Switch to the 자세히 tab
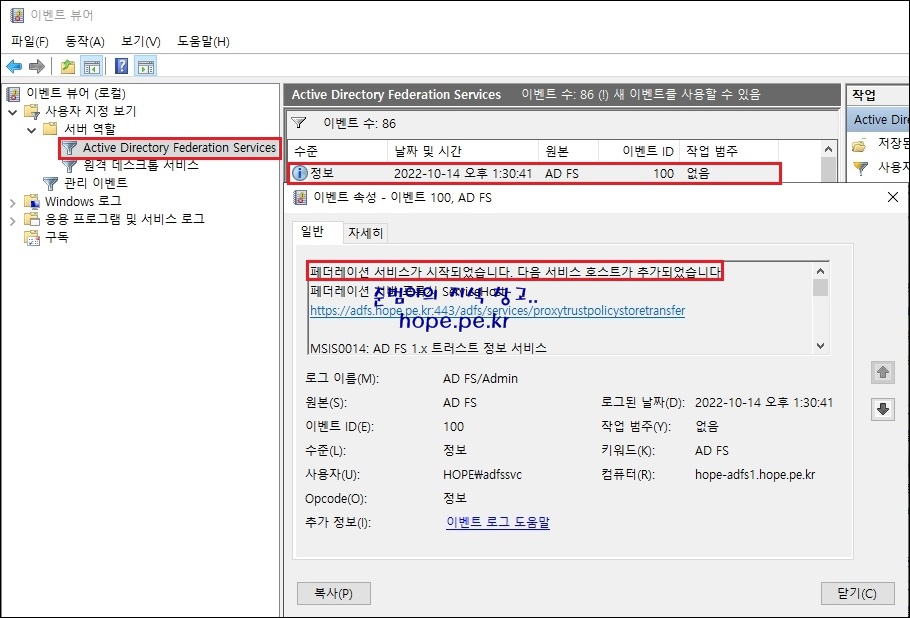 tap(365, 233)
